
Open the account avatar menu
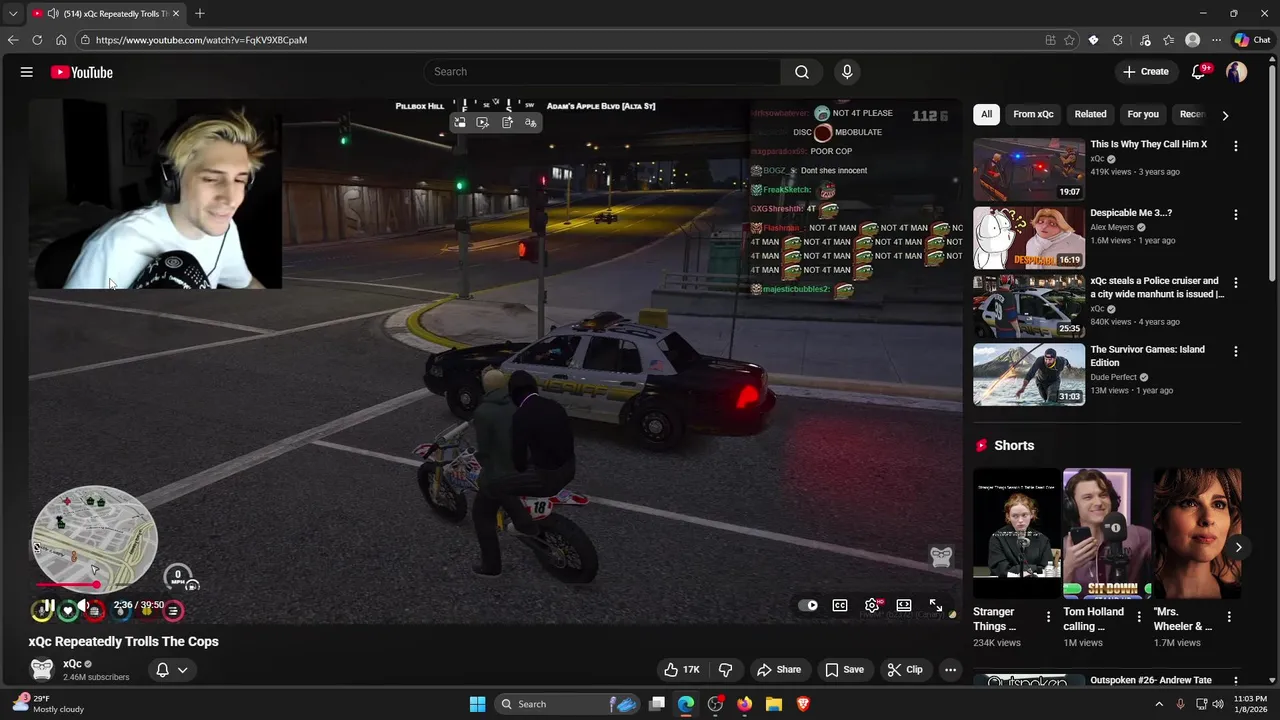pos(1237,72)
